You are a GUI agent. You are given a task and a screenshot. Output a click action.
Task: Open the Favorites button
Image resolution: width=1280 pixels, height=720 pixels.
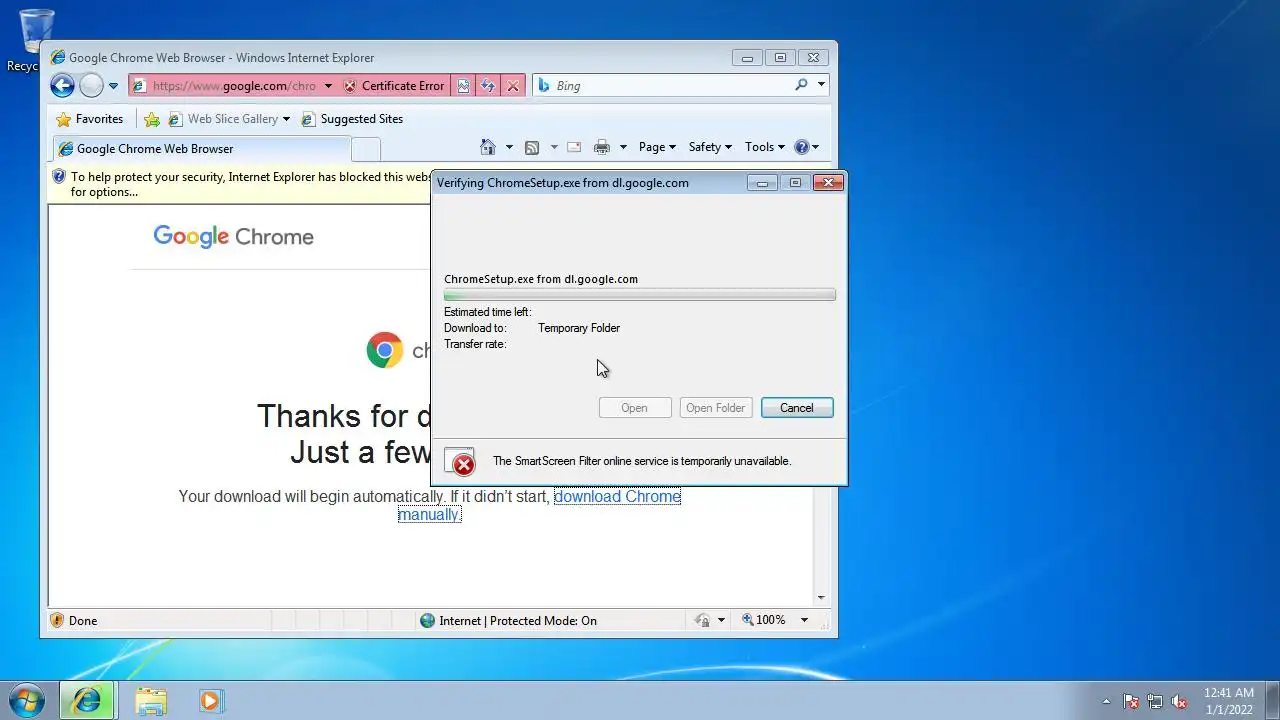[x=90, y=119]
